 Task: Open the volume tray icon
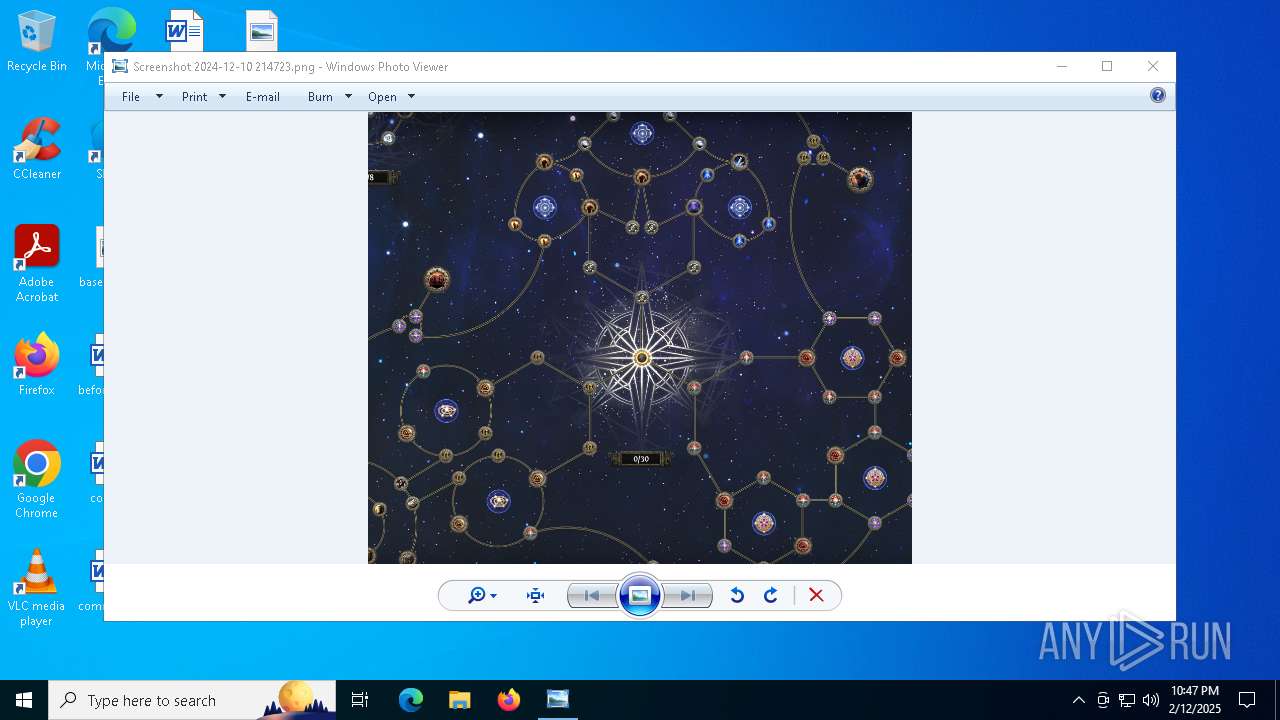pos(1150,700)
